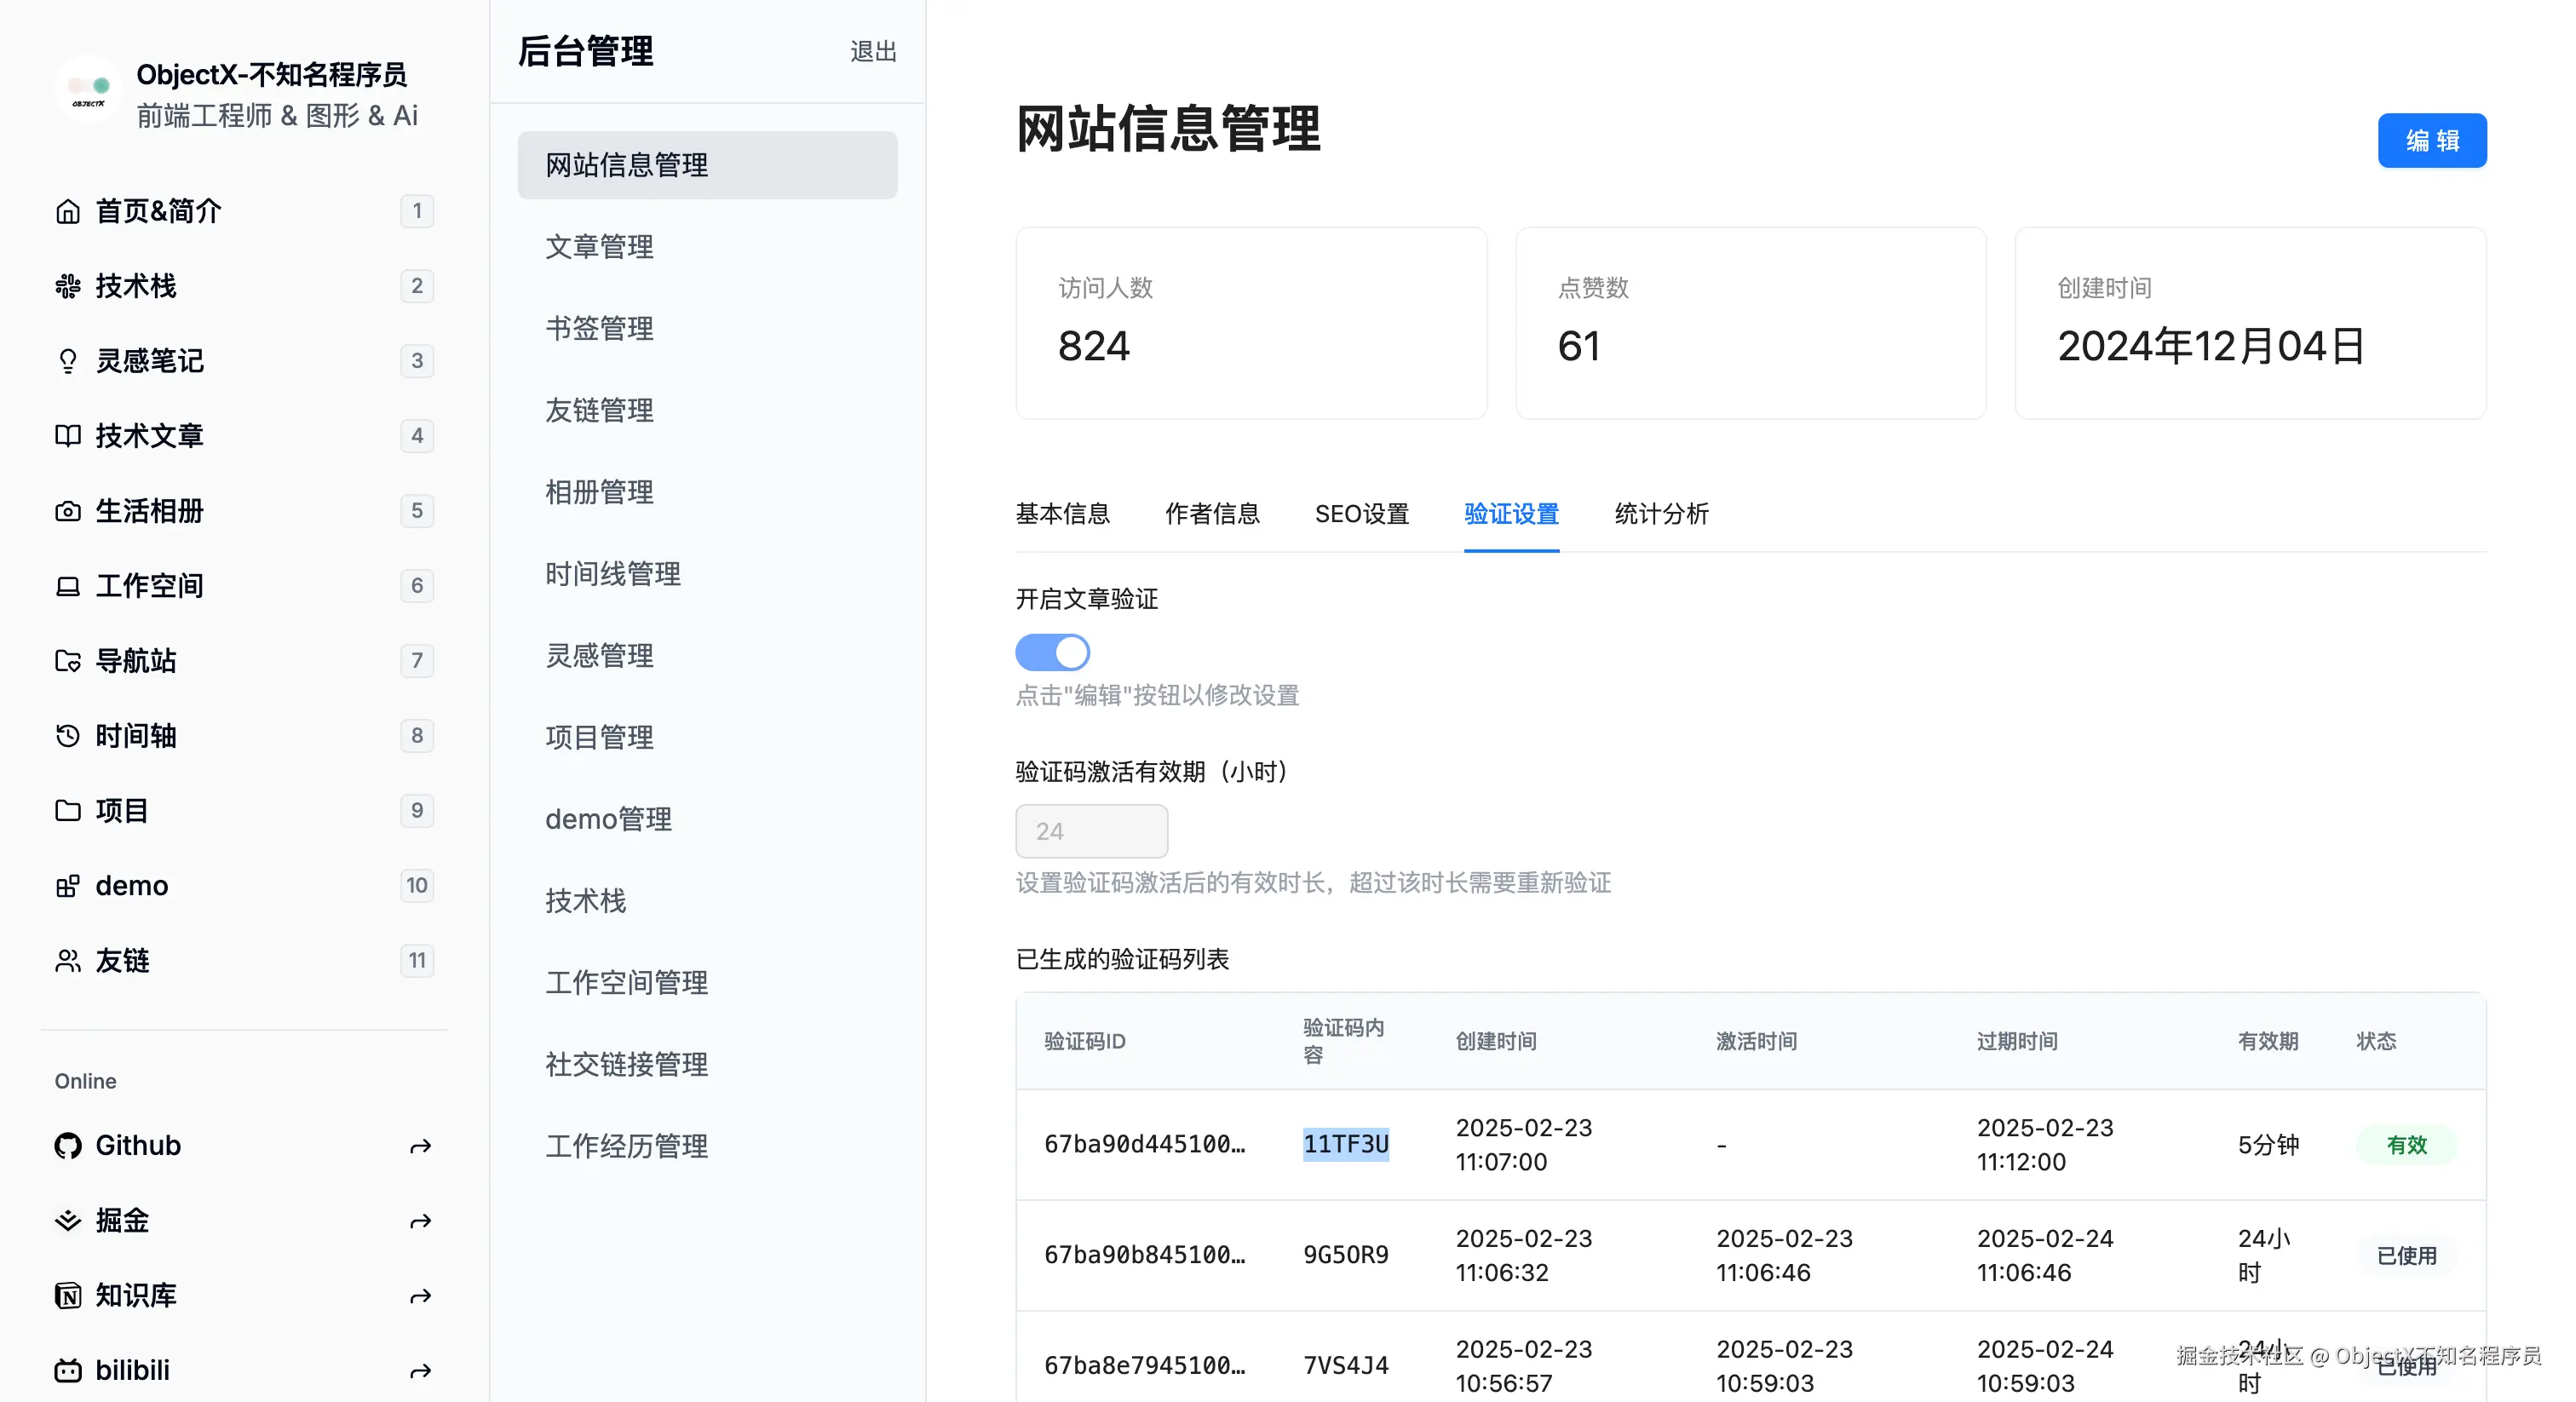Click the 知识库 Notion icon
Screen dimensions: 2576x1402
tap(67, 1295)
